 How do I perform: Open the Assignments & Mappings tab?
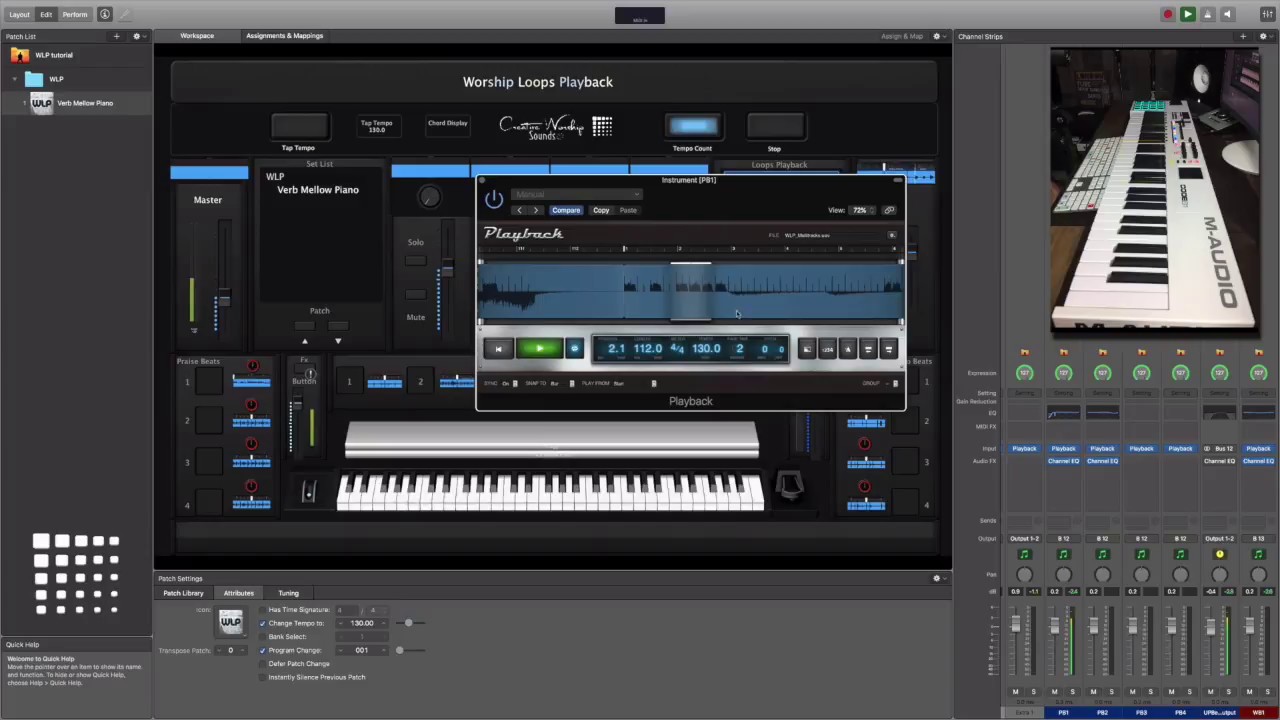click(285, 36)
